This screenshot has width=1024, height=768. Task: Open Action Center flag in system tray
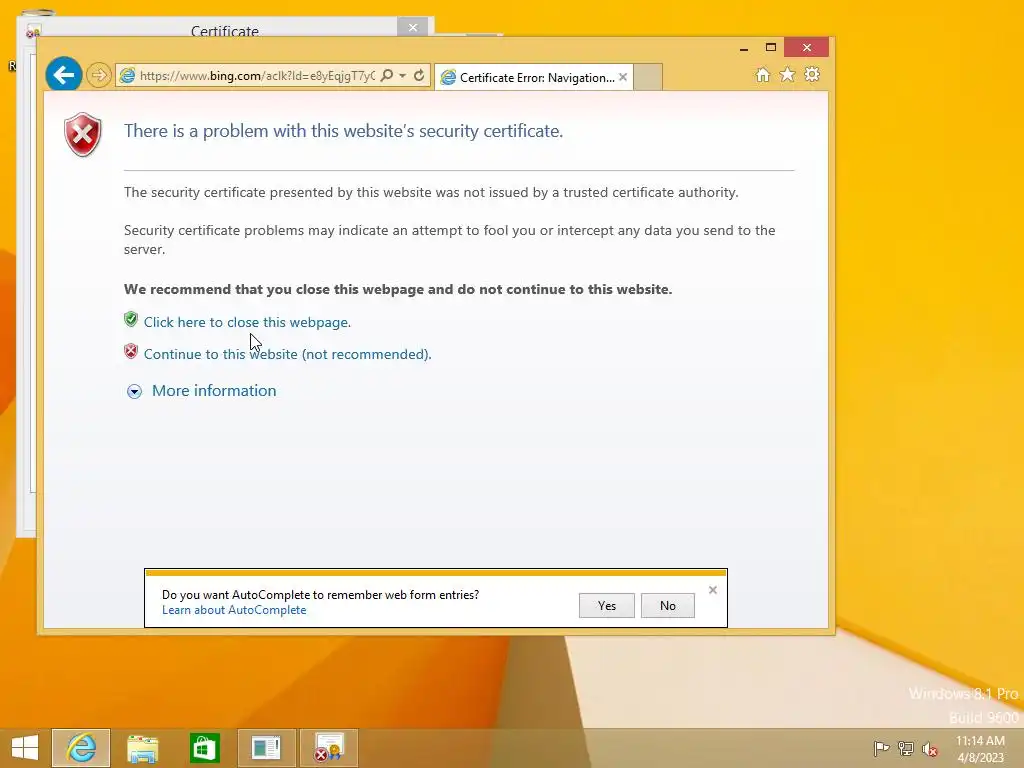click(x=881, y=748)
